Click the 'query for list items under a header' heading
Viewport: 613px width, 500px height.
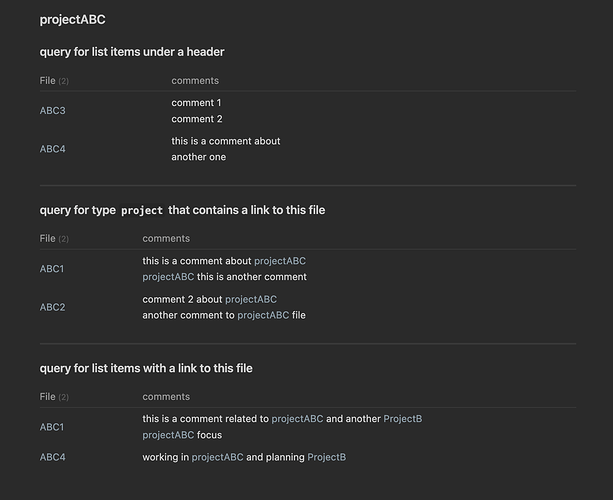click(132, 52)
